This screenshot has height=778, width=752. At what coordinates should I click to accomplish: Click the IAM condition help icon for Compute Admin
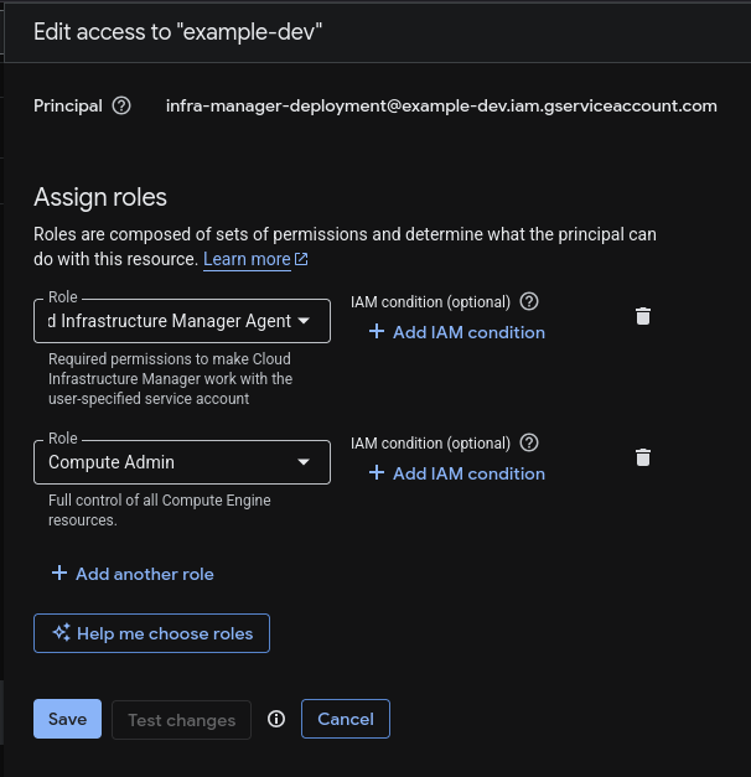(530, 442)
